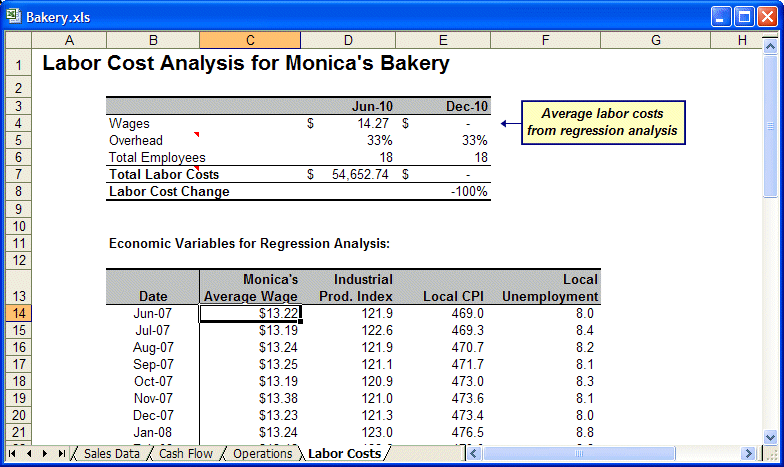Select the Total Employees label cell
The width and height of the screenshot is (784, 467).
point(157,157)
